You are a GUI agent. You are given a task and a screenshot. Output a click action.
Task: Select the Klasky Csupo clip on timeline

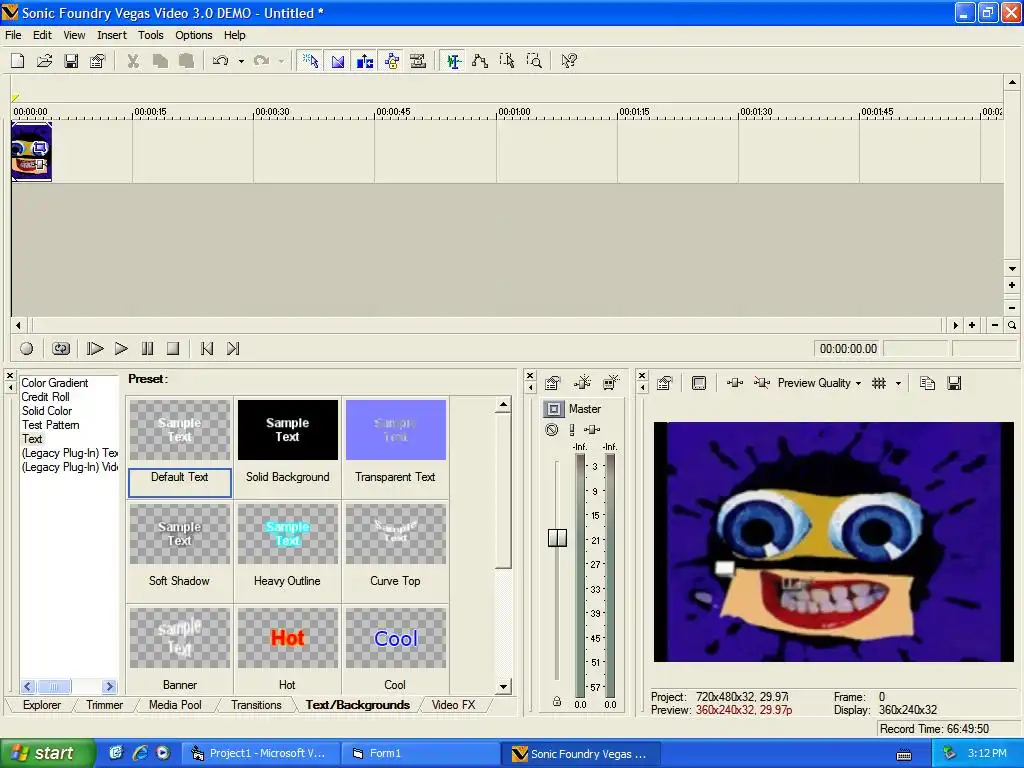coord(31,152)
